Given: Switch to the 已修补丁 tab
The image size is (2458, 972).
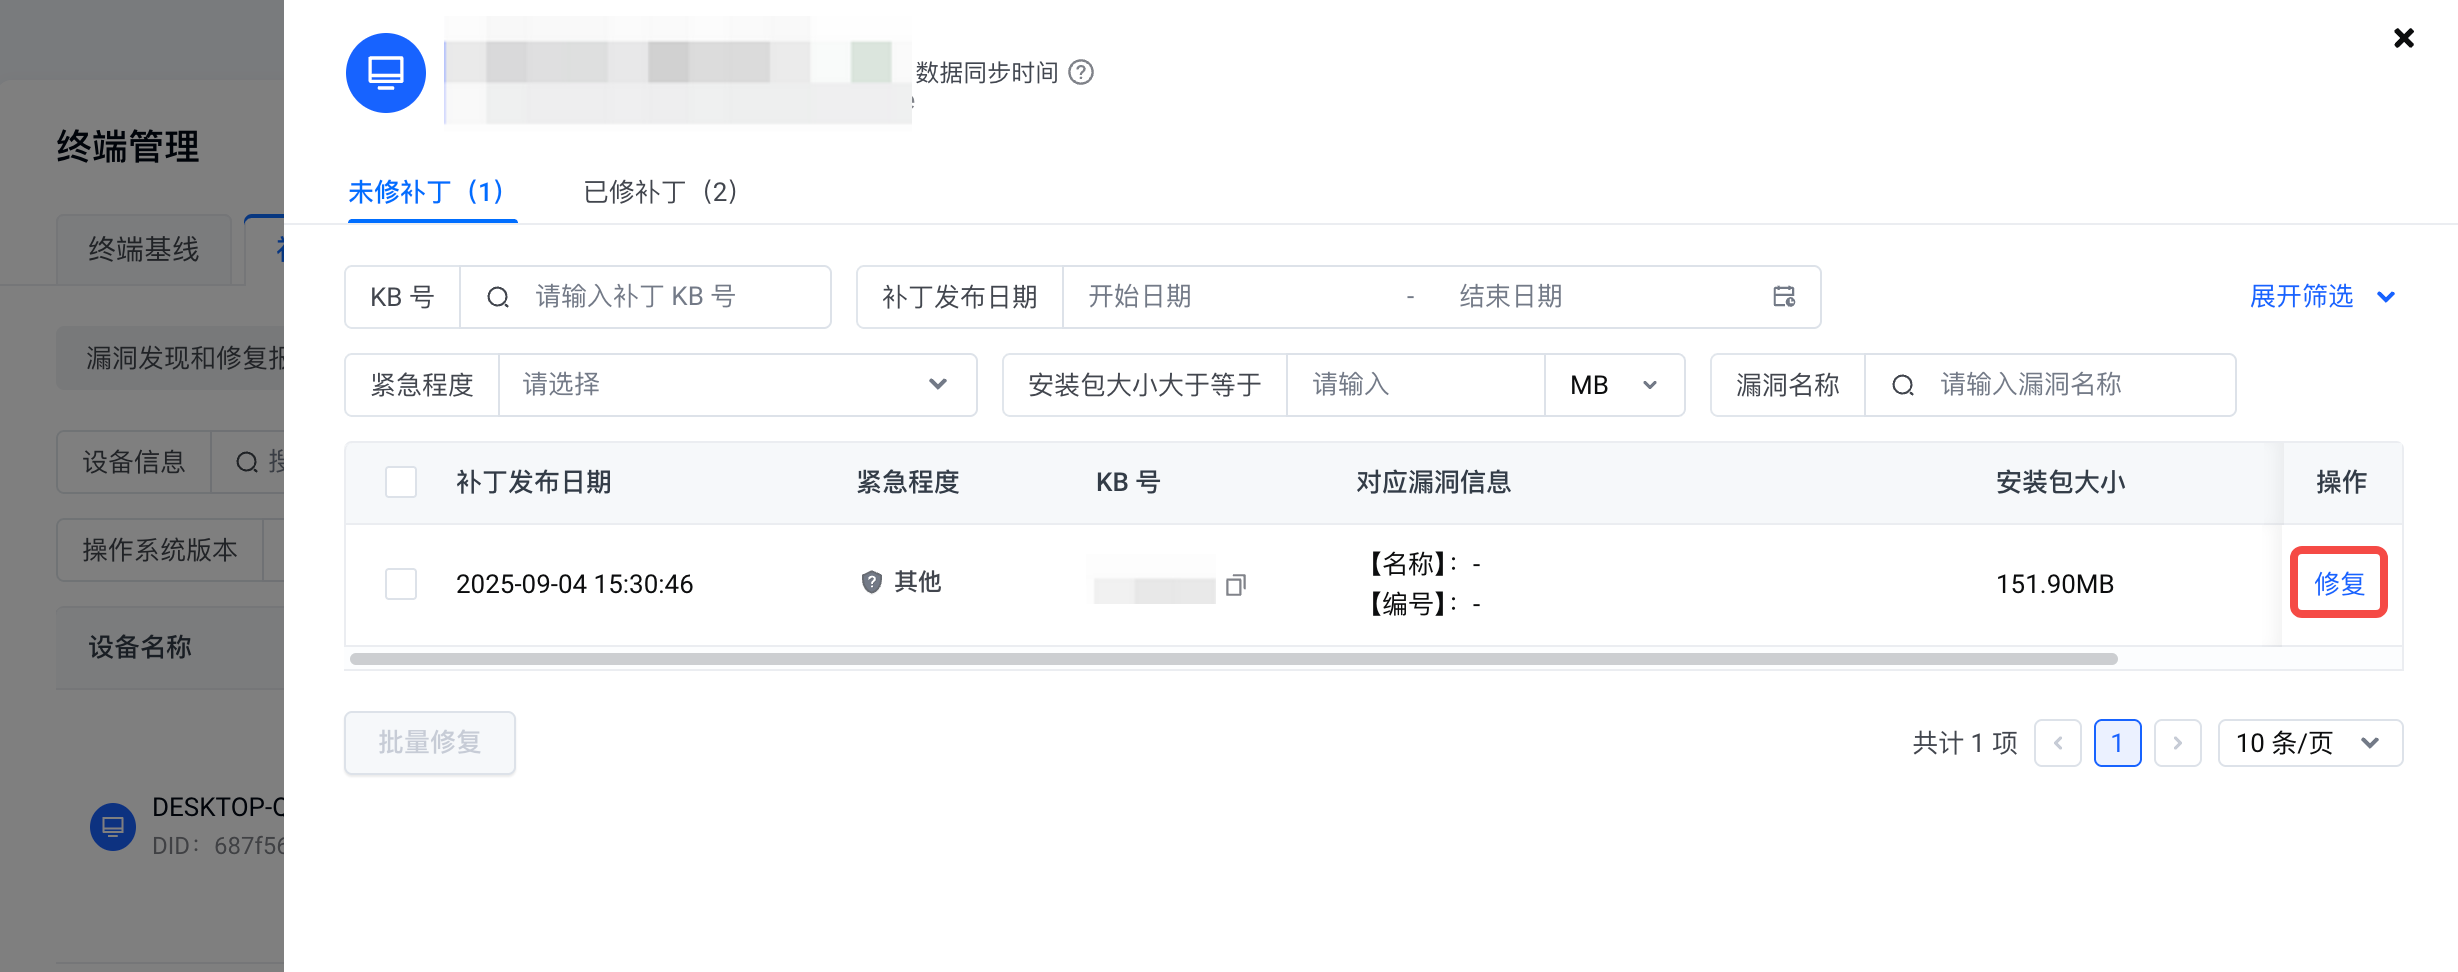Looking at the screenshot, I should coord(658,191).
